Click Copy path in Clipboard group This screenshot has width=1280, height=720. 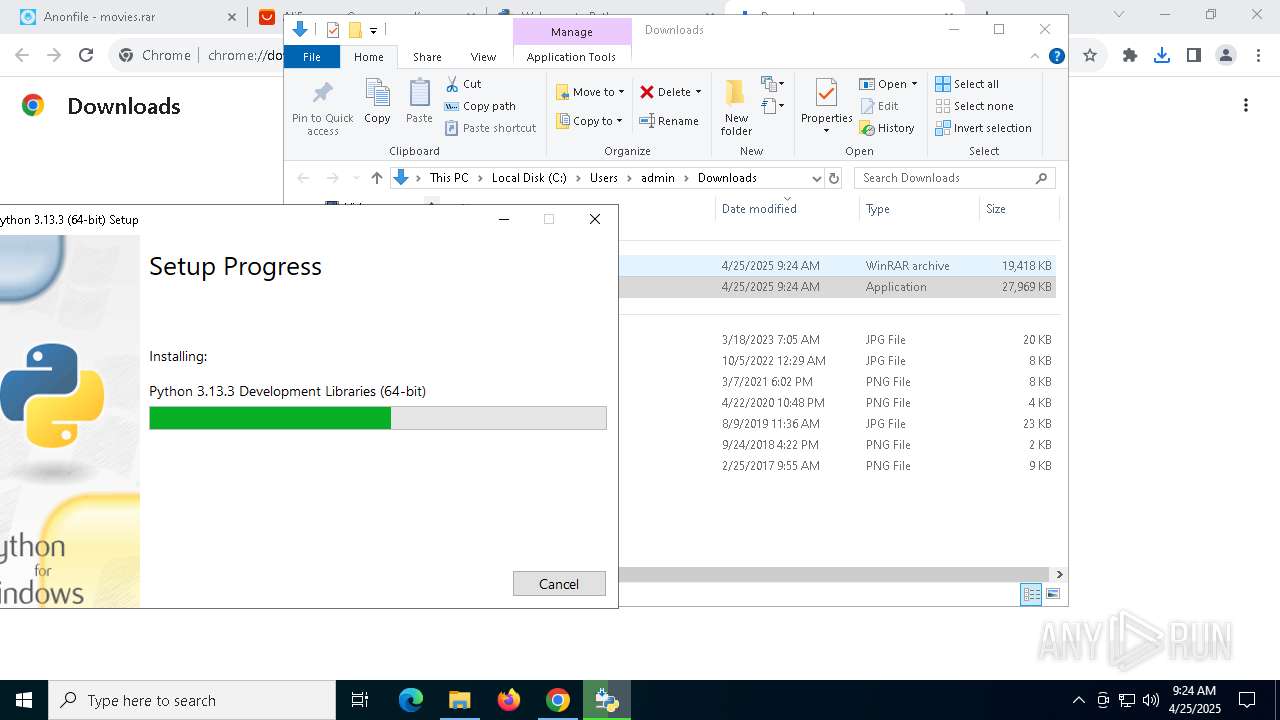click(x=480, y=106)
